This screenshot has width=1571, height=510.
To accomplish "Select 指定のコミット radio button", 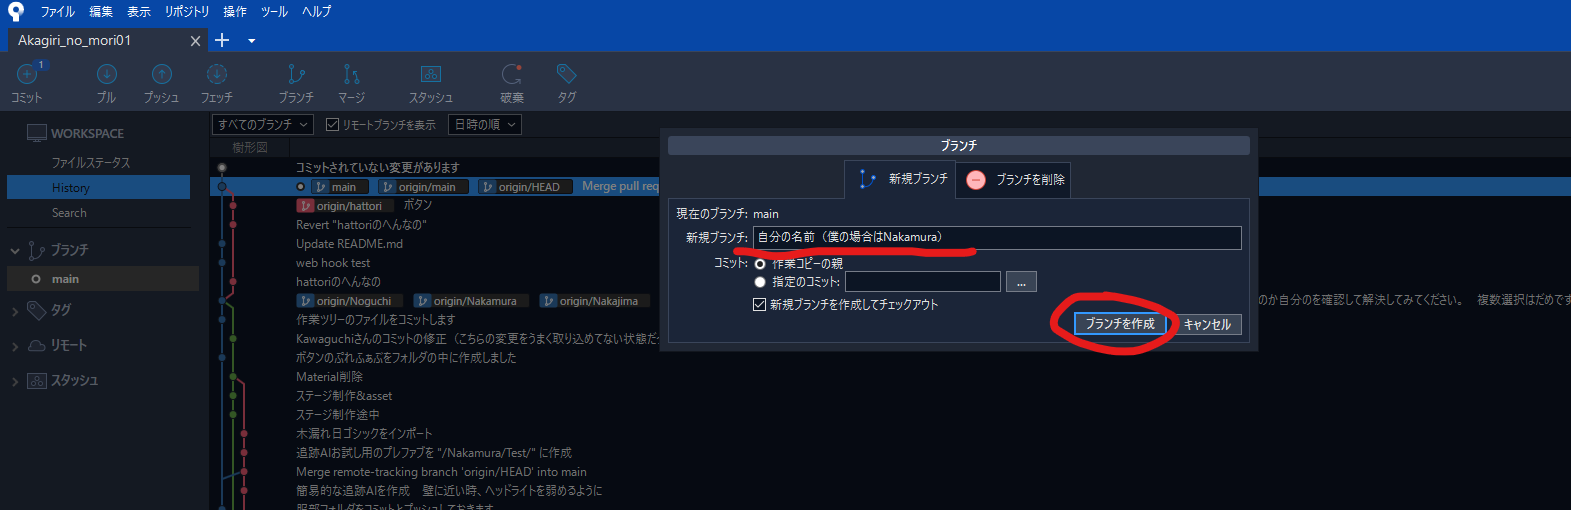I will pyautogui.click(x=760, y=282).
